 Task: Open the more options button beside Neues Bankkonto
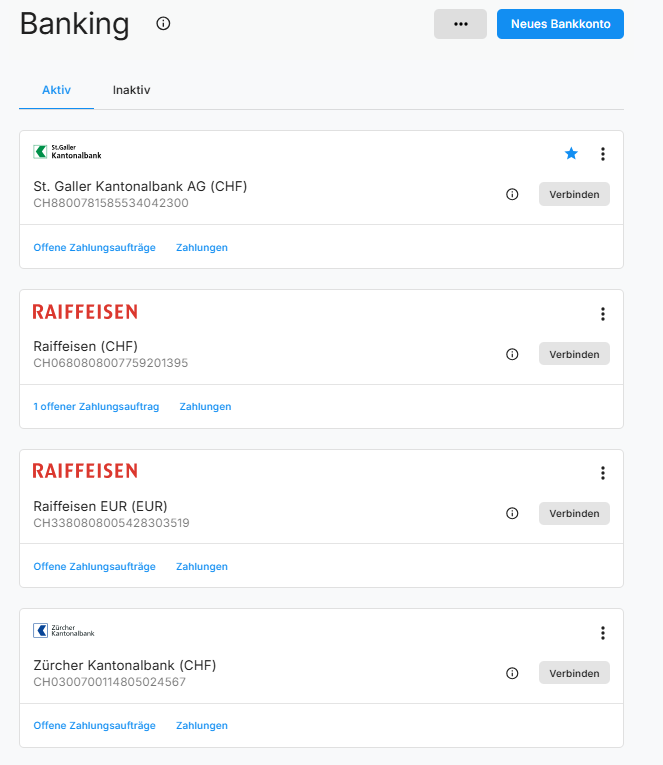(x=460, y=24)
